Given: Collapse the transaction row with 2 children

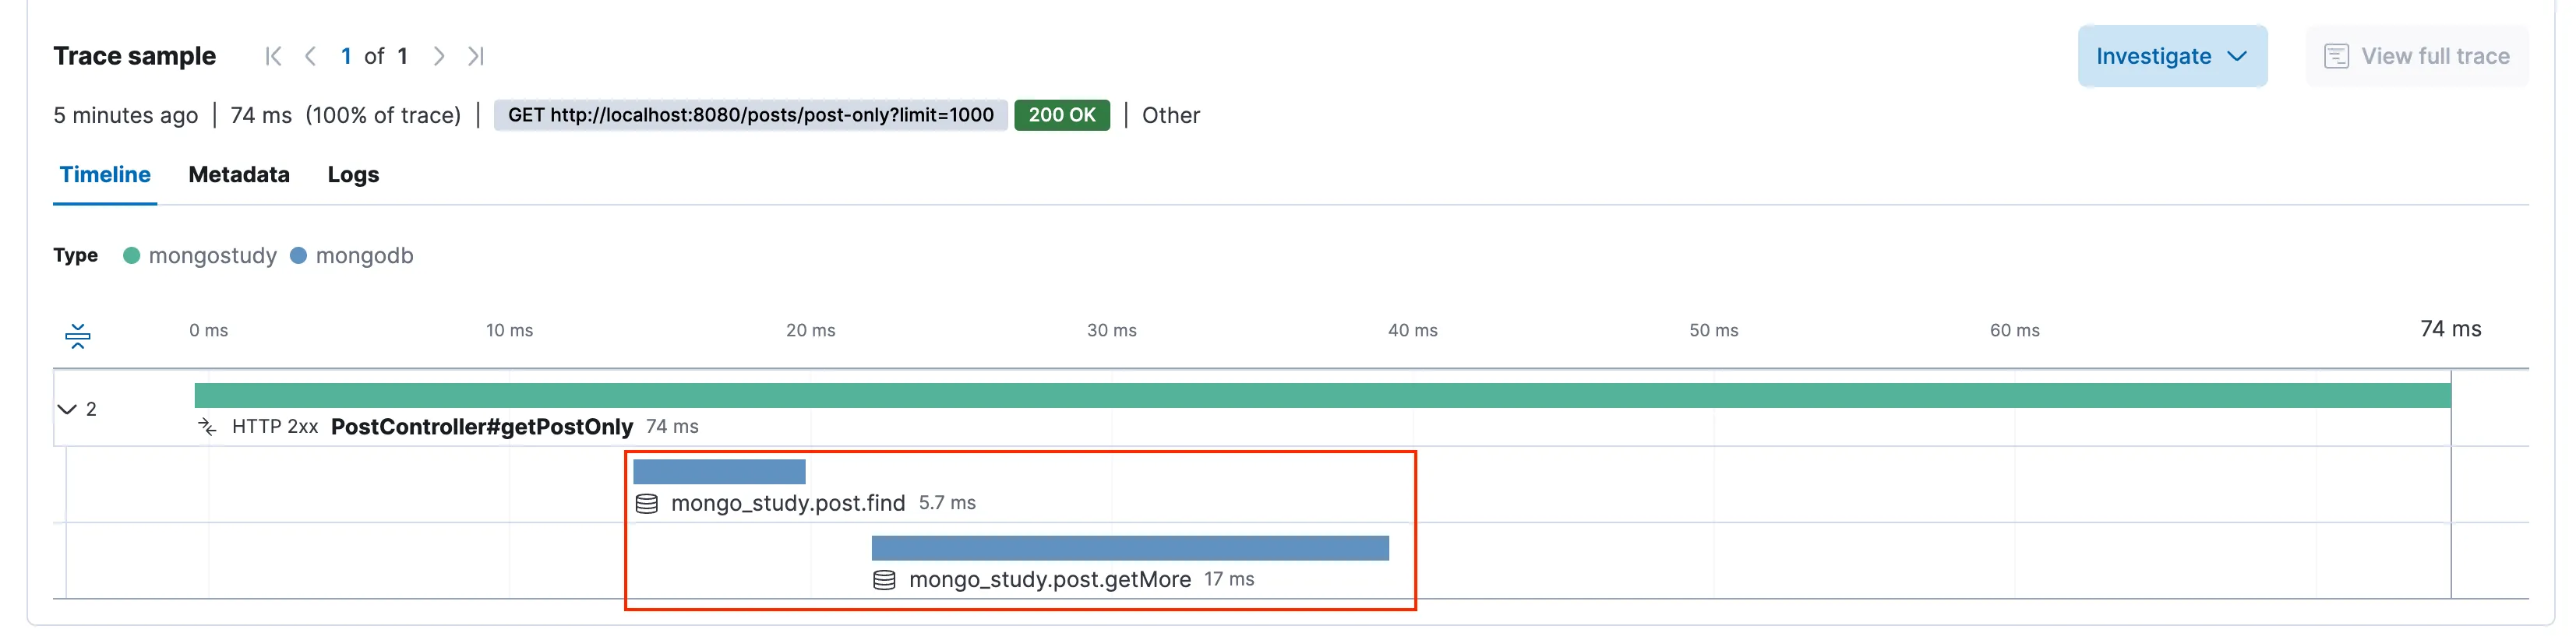Looking at the screenshot, I should tap(67, 409).
